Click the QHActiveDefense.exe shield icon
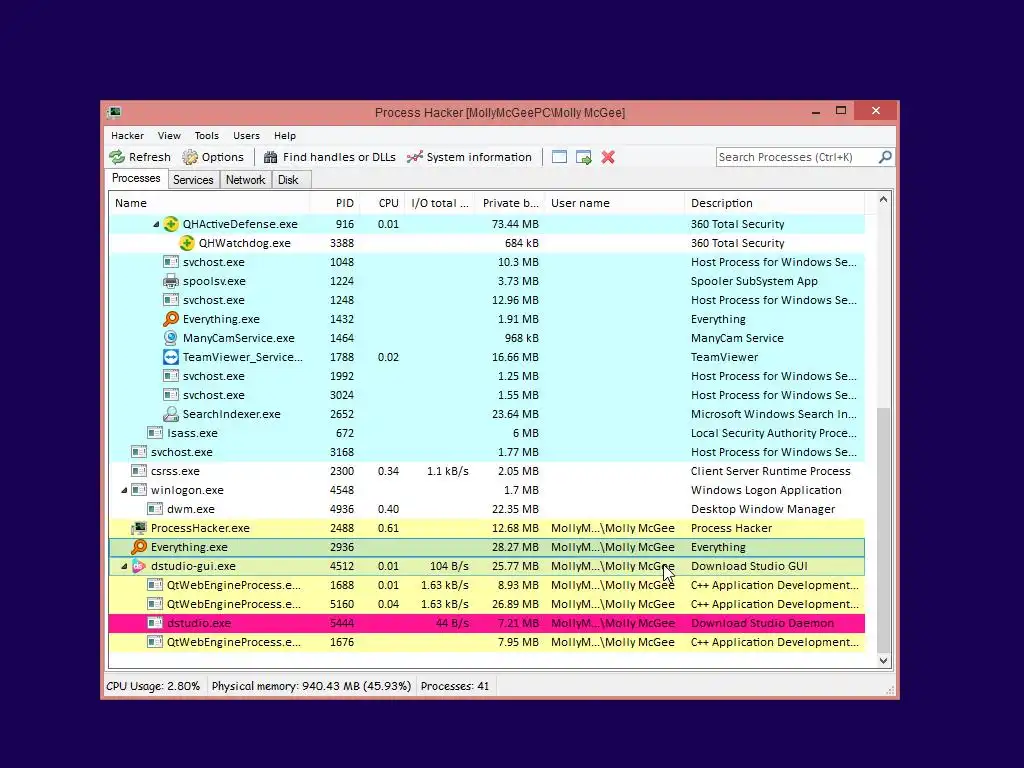Viewport: 1024px width, 768px height. pyautogui.click(x=170, y=224)
